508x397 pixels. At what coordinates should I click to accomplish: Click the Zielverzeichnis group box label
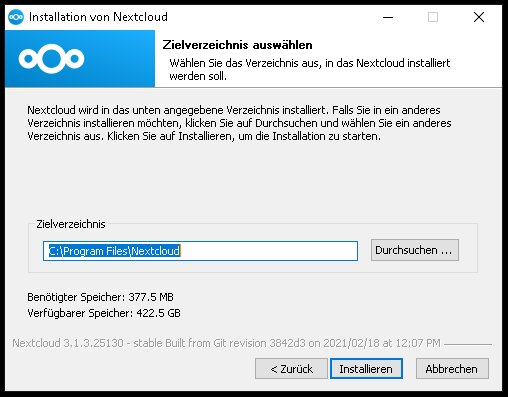[71, 224]
